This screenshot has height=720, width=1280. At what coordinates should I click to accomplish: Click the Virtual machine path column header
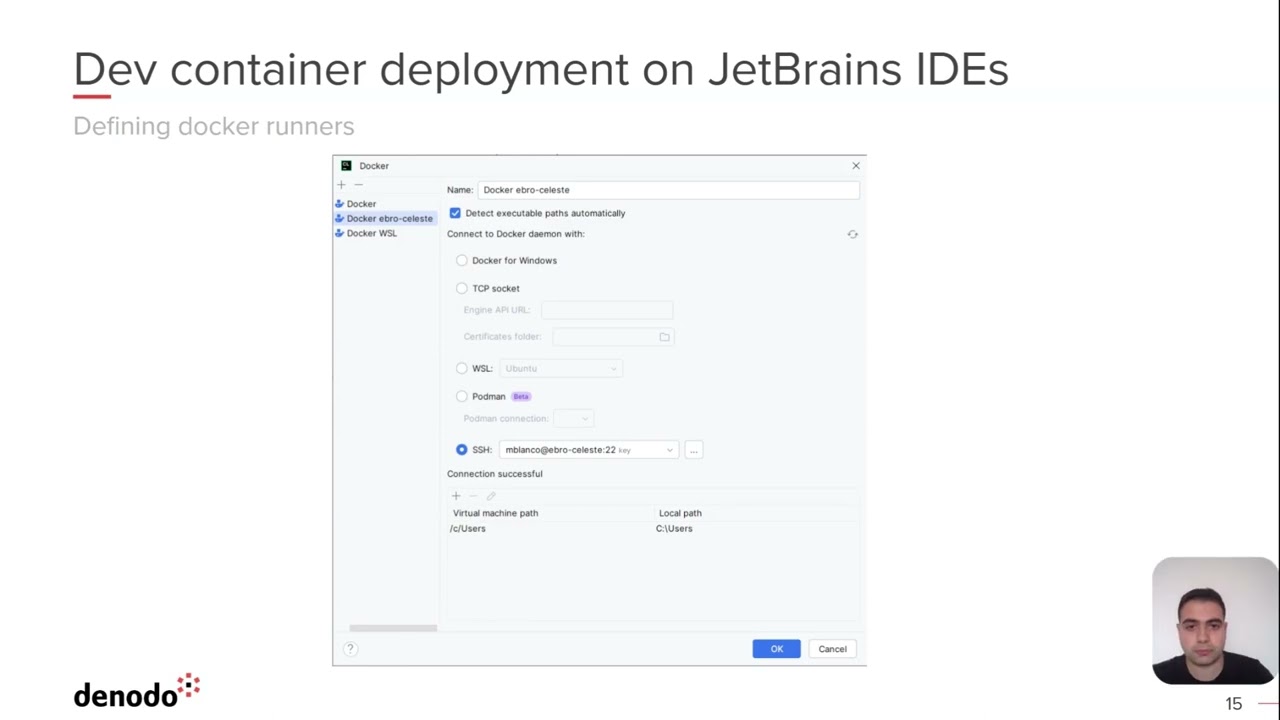[x=495, y=513]
